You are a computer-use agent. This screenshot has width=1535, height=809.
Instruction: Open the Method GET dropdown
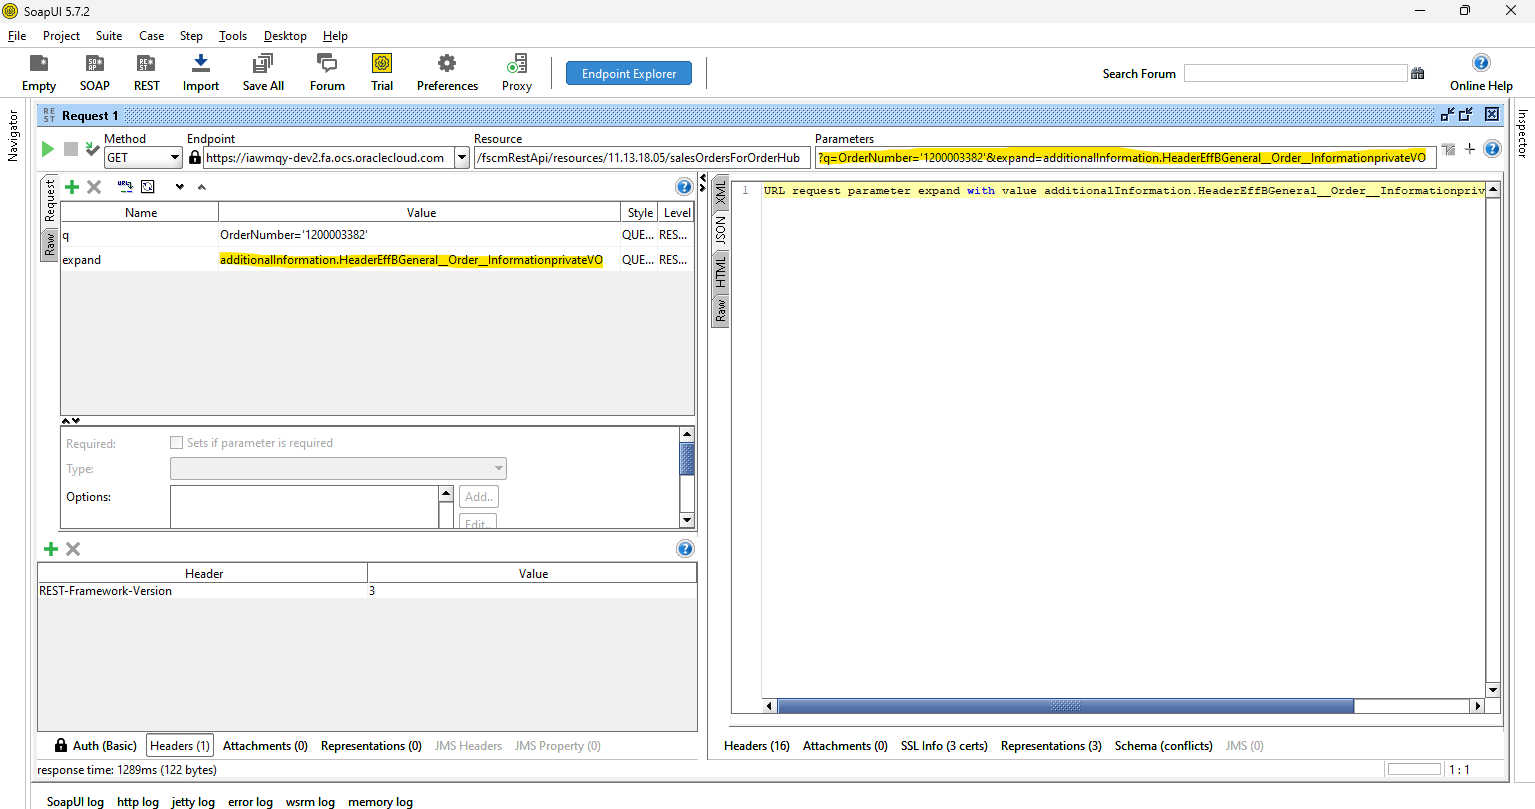pyautogui.click(x=143, y=157)
